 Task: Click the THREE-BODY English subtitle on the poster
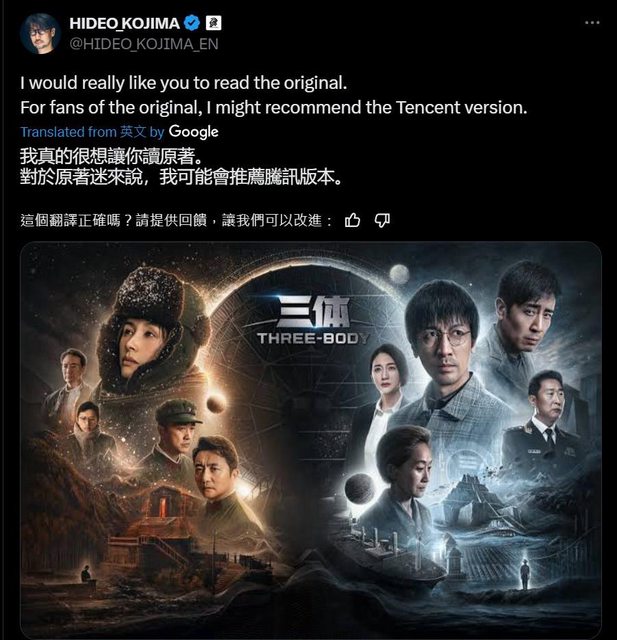(313, 338)
